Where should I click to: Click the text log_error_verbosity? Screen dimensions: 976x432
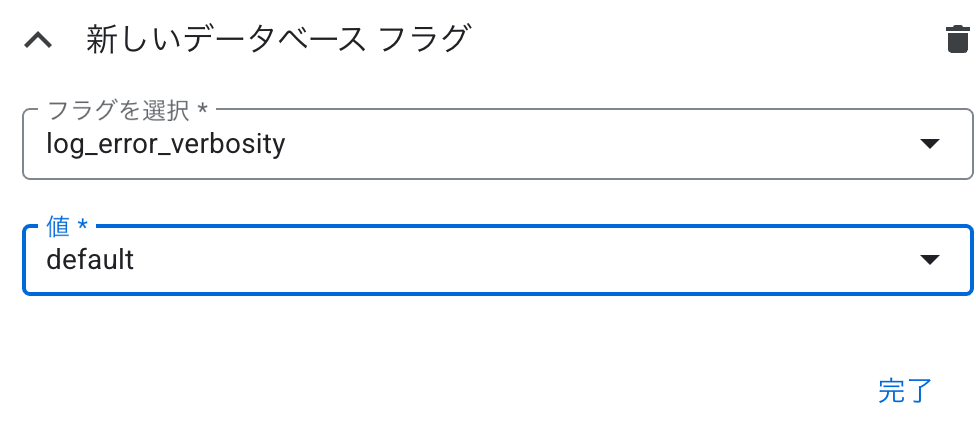tap(166, 144)
